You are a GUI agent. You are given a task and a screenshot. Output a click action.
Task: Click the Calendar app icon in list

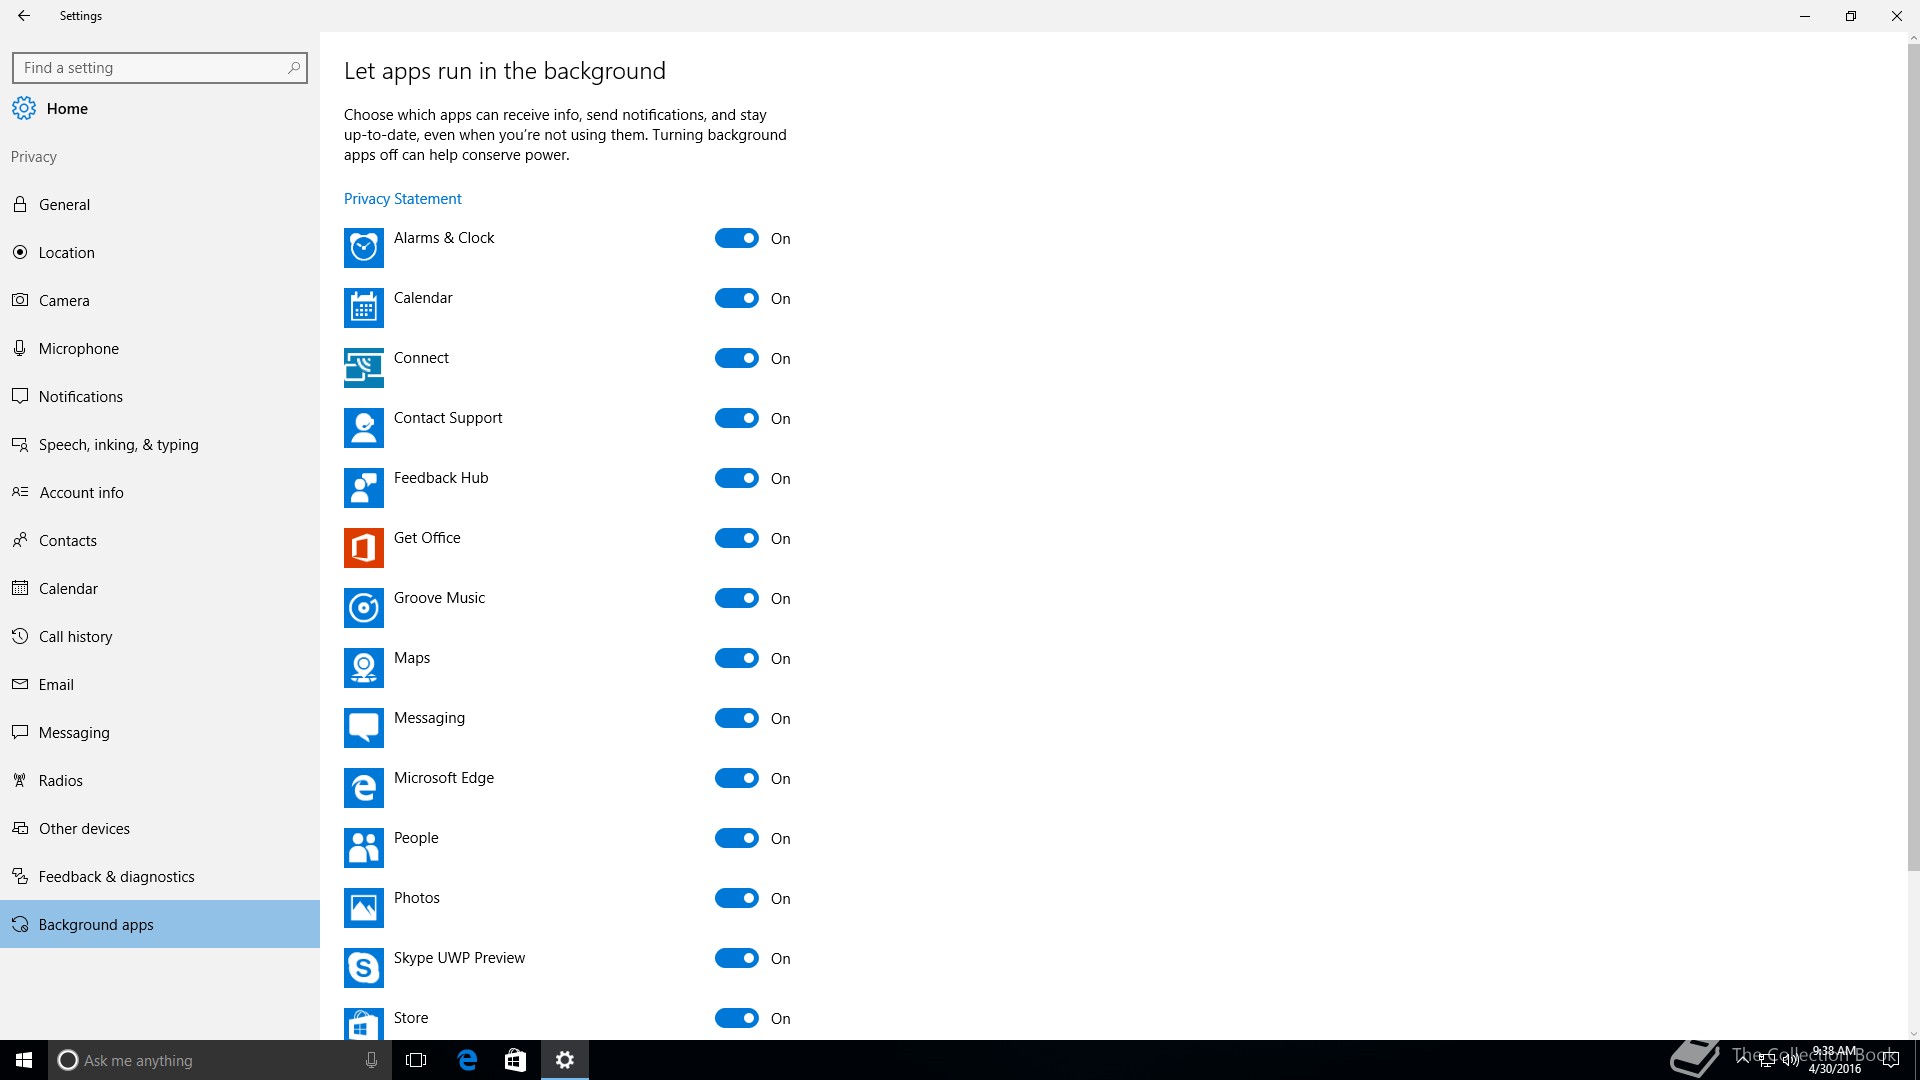click(364, 308)
